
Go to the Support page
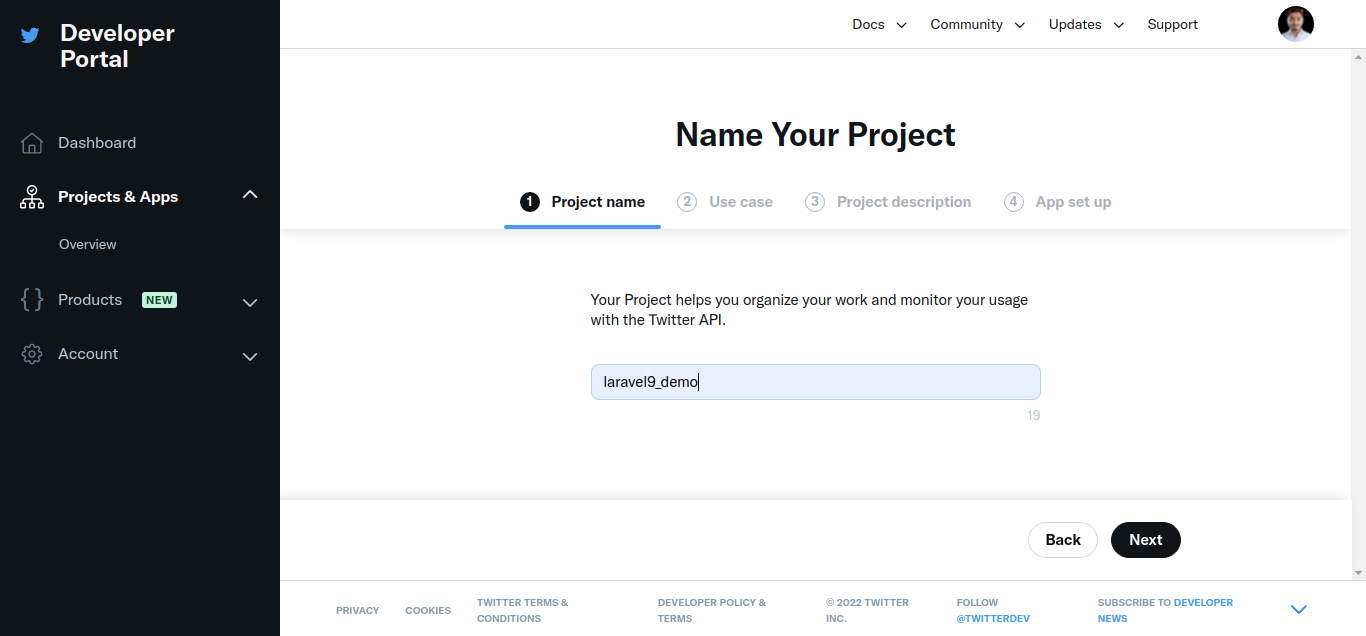[1172, 24]
